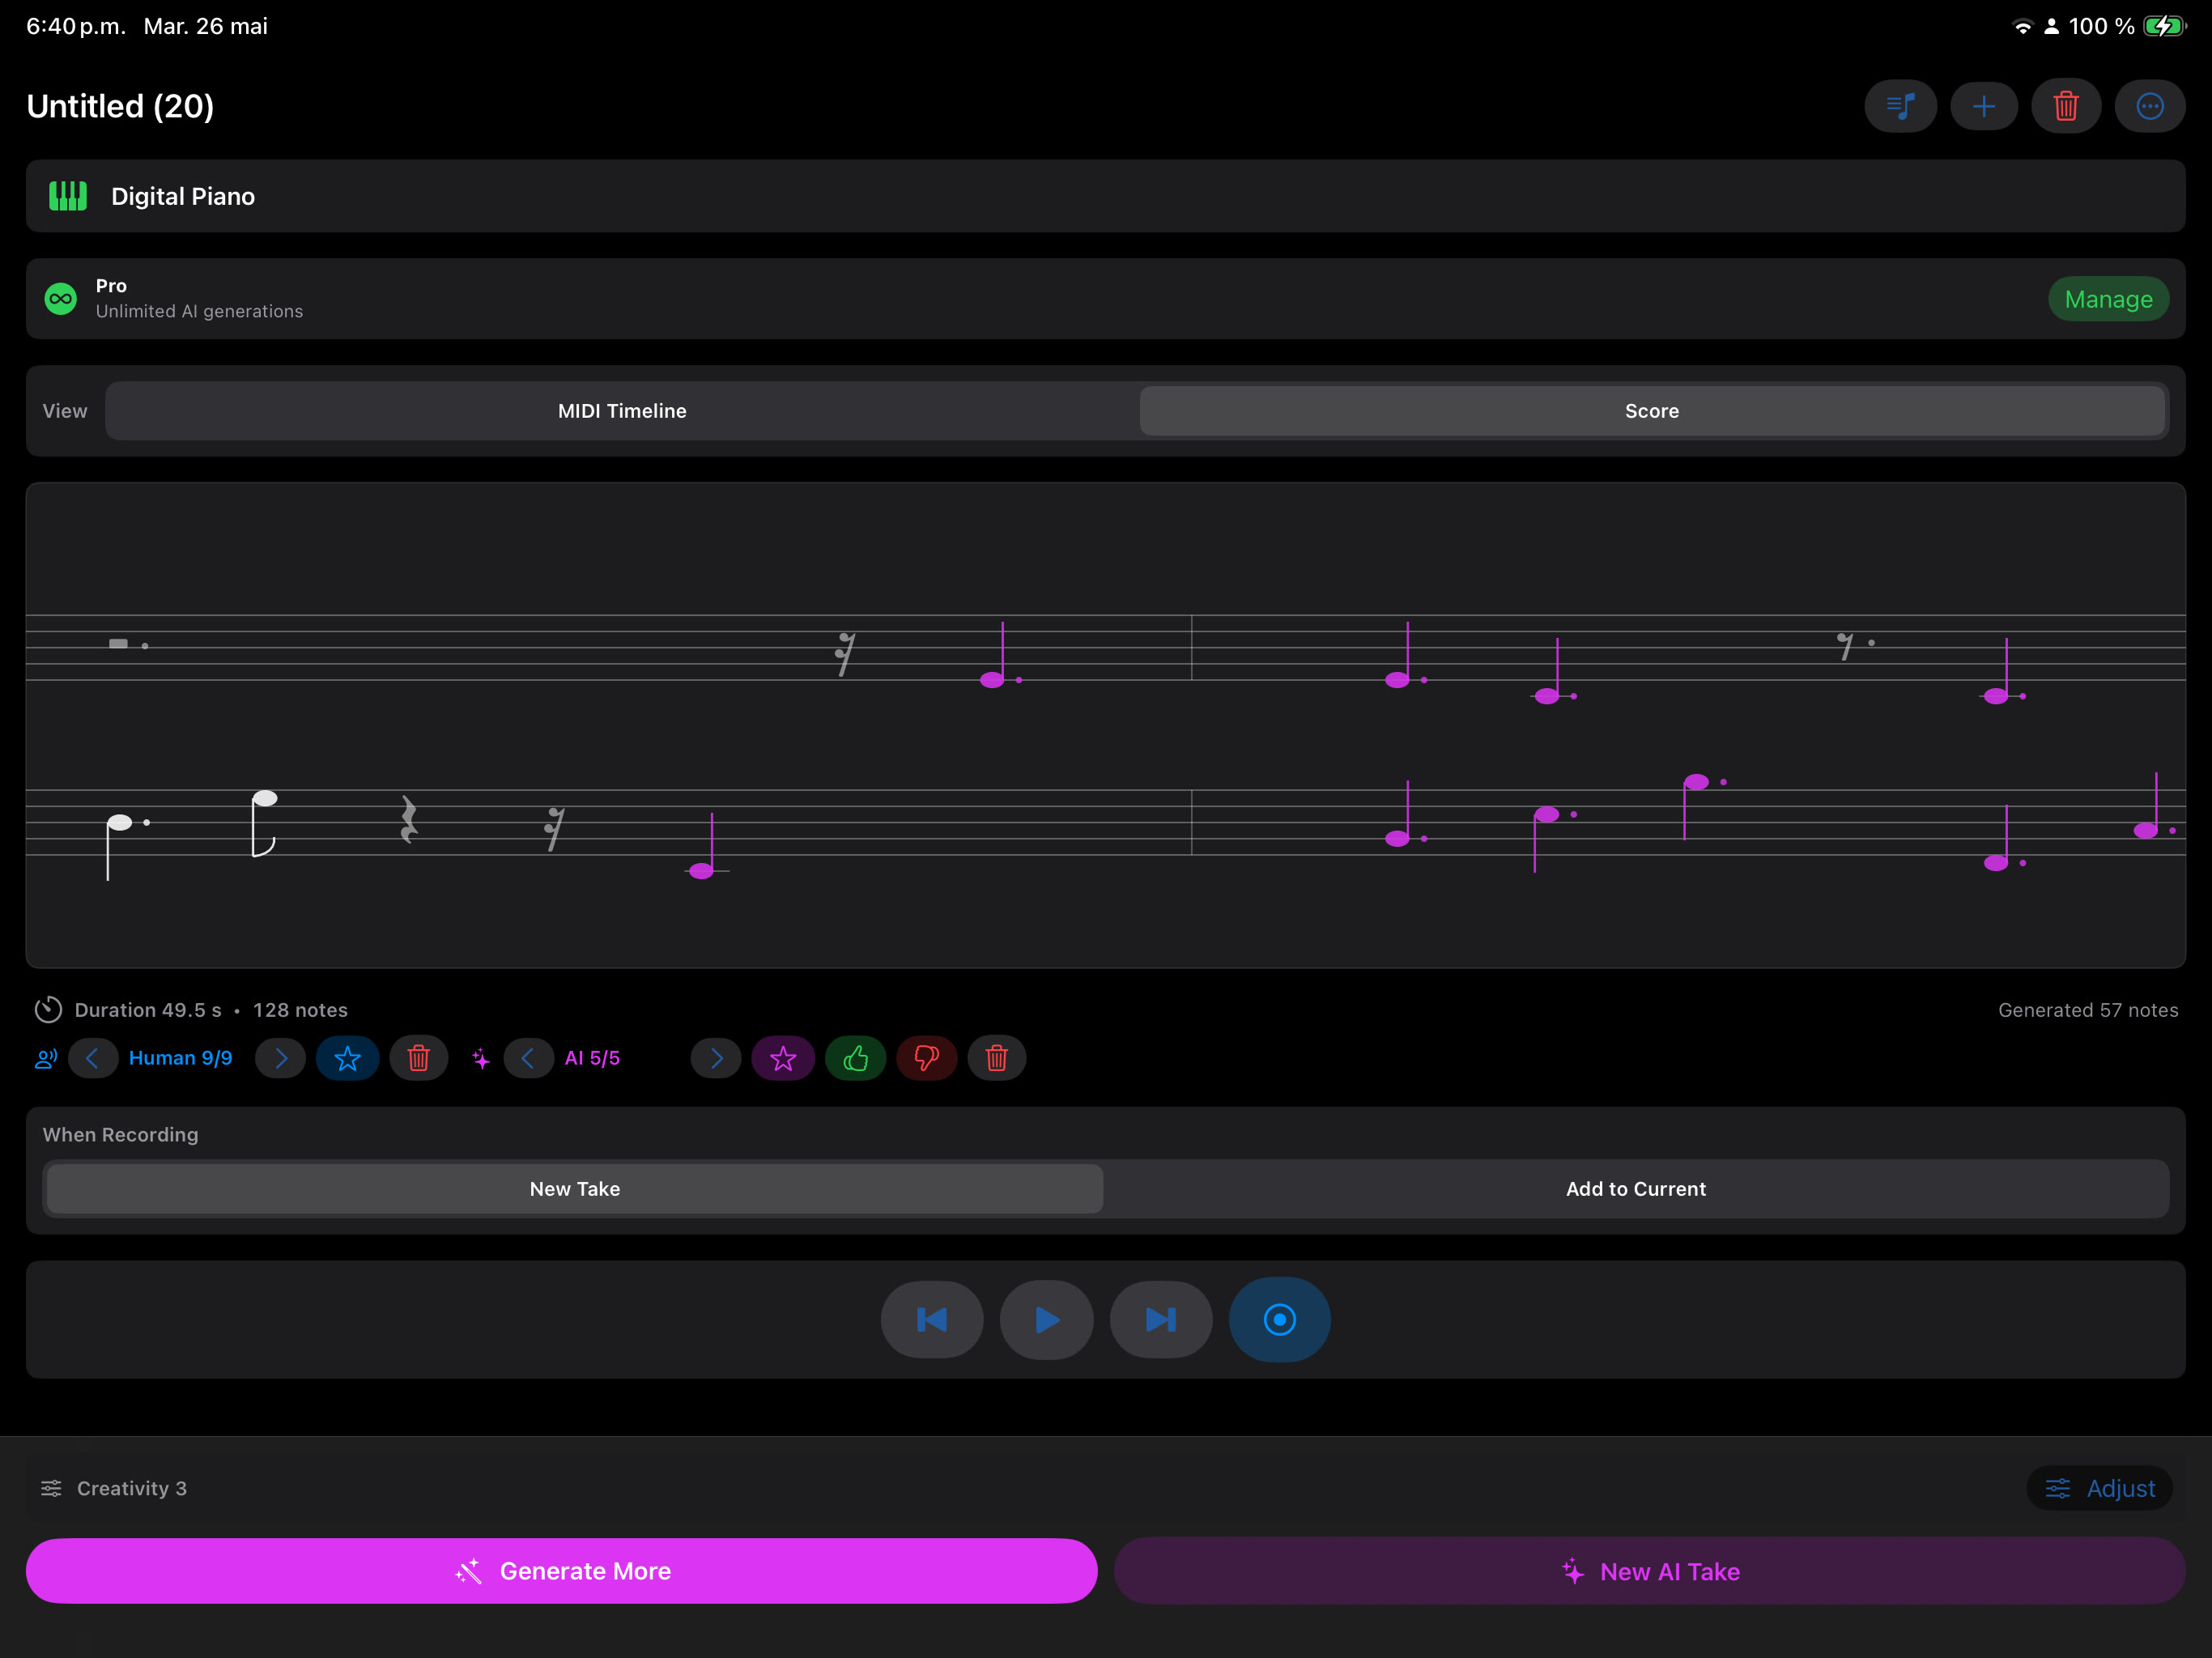Go to previous AI take
This screenshot has height=1658, width=2212.
pos(528,1058)
